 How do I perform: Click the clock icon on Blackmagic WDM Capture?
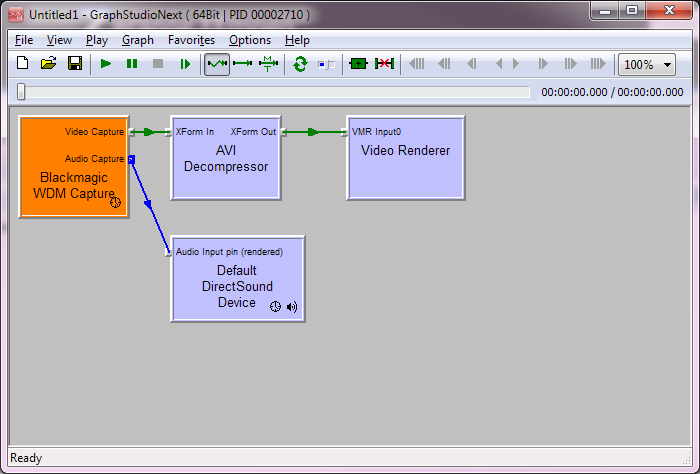tap(115, 203)
